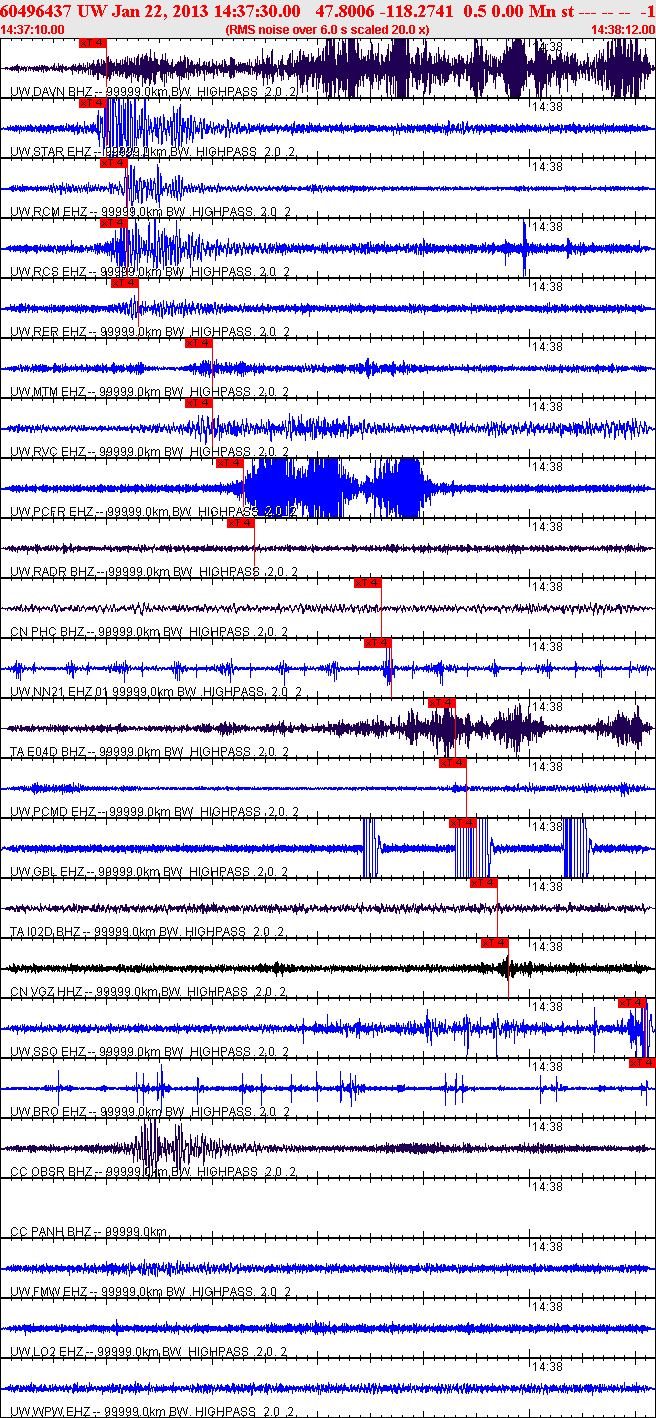
Task: Click the end time '14:38:12.00'
Action: (622, 29)
